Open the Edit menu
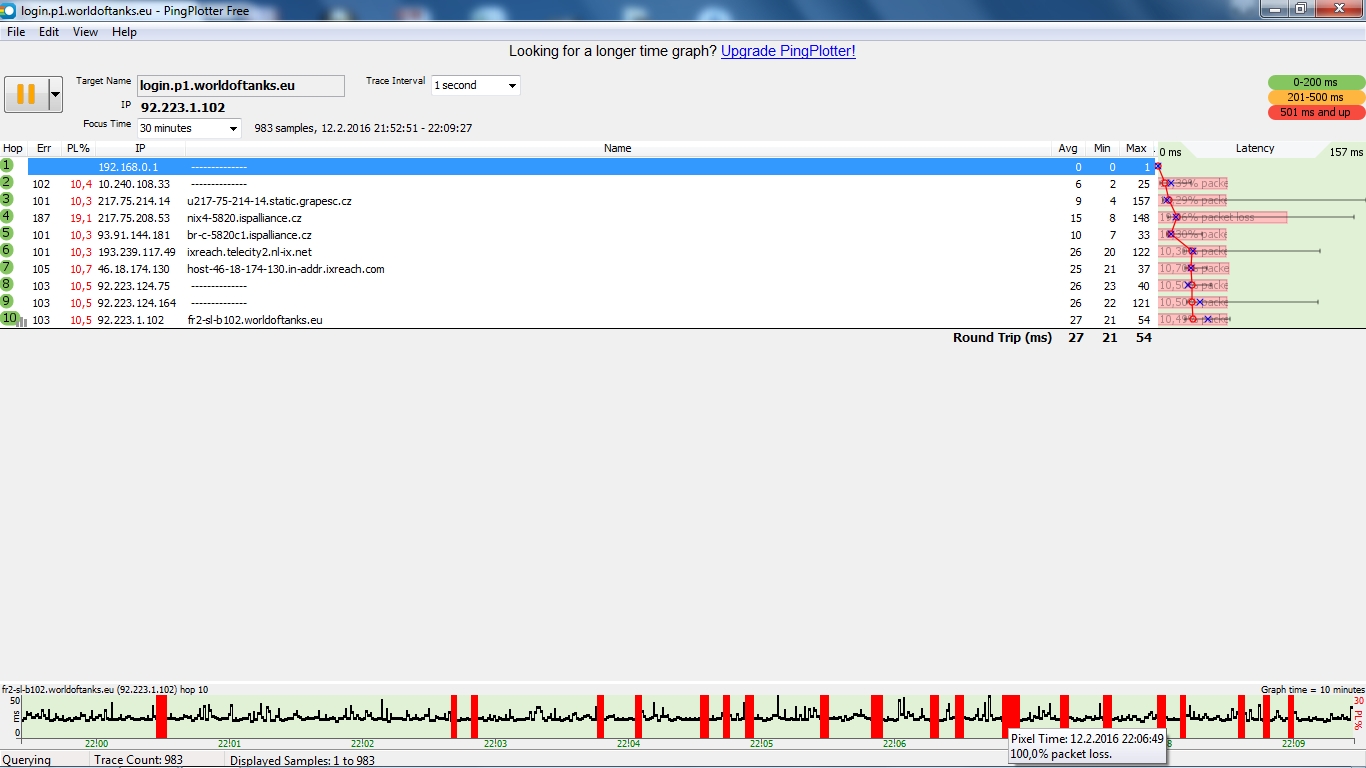 click(49, 32)
